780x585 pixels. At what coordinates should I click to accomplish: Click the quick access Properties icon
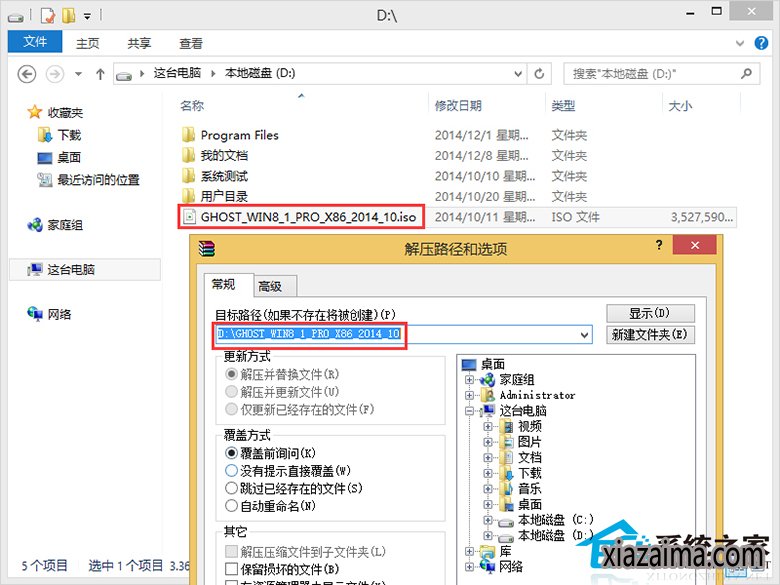point(48,16)
